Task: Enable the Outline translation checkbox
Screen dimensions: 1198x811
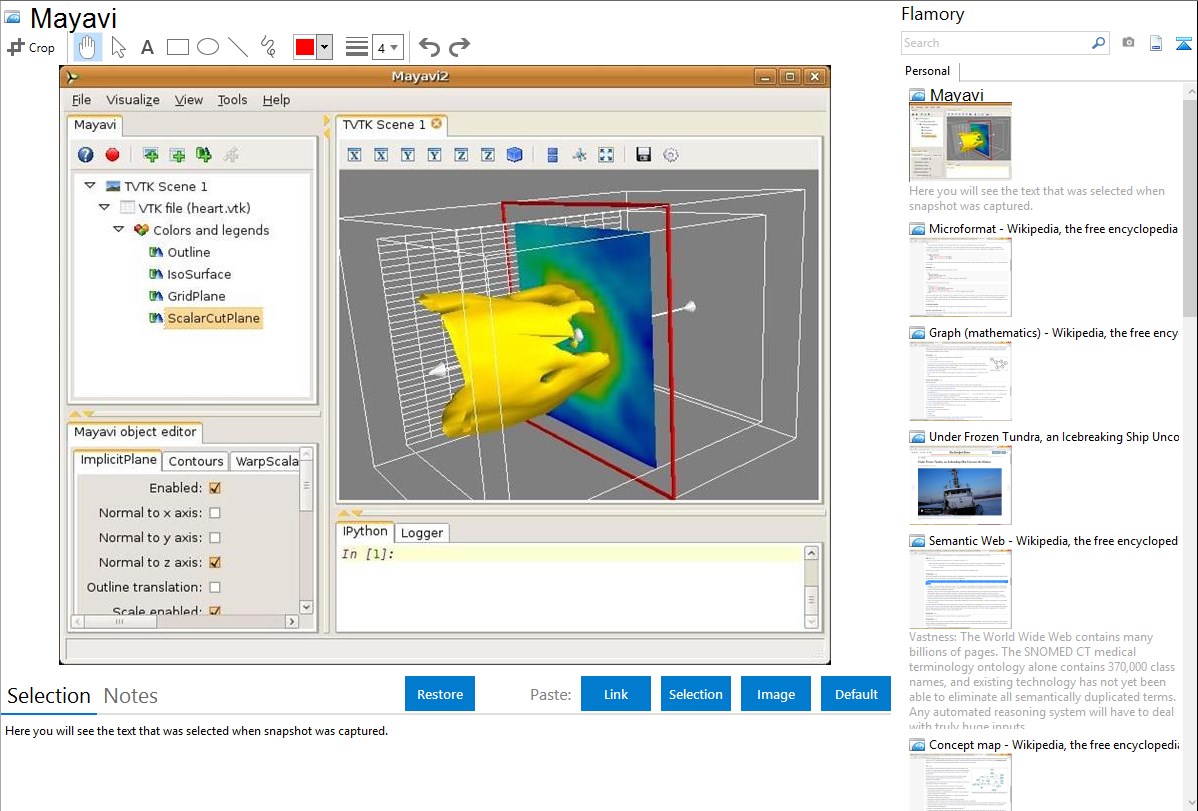Action: coord(215,587)
